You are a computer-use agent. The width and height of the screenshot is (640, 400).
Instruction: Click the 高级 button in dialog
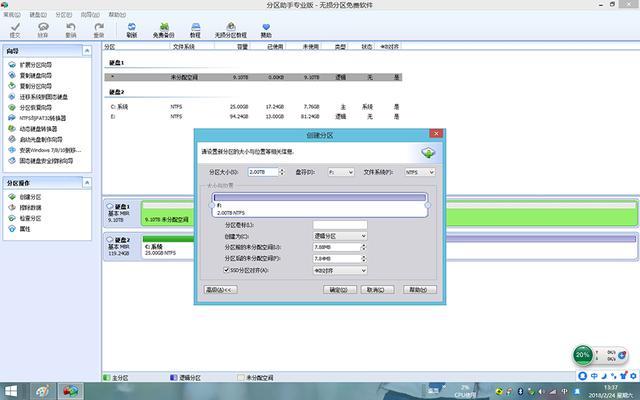pos(218,289)
